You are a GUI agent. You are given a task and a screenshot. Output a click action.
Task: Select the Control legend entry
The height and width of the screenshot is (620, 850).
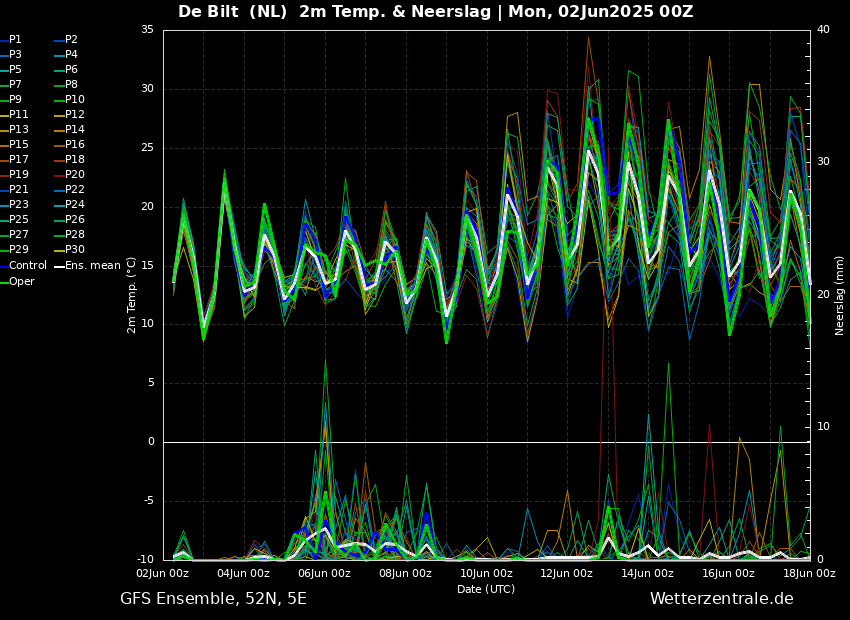23,266
